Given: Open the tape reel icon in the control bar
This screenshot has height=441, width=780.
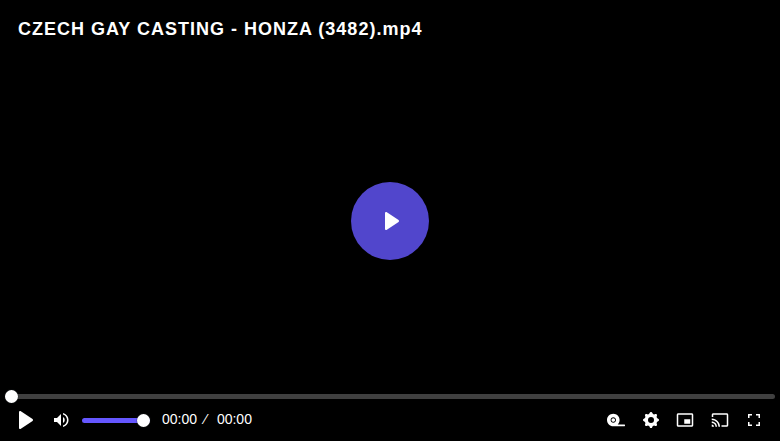Looking at the screenshot, I should (615, 420).
